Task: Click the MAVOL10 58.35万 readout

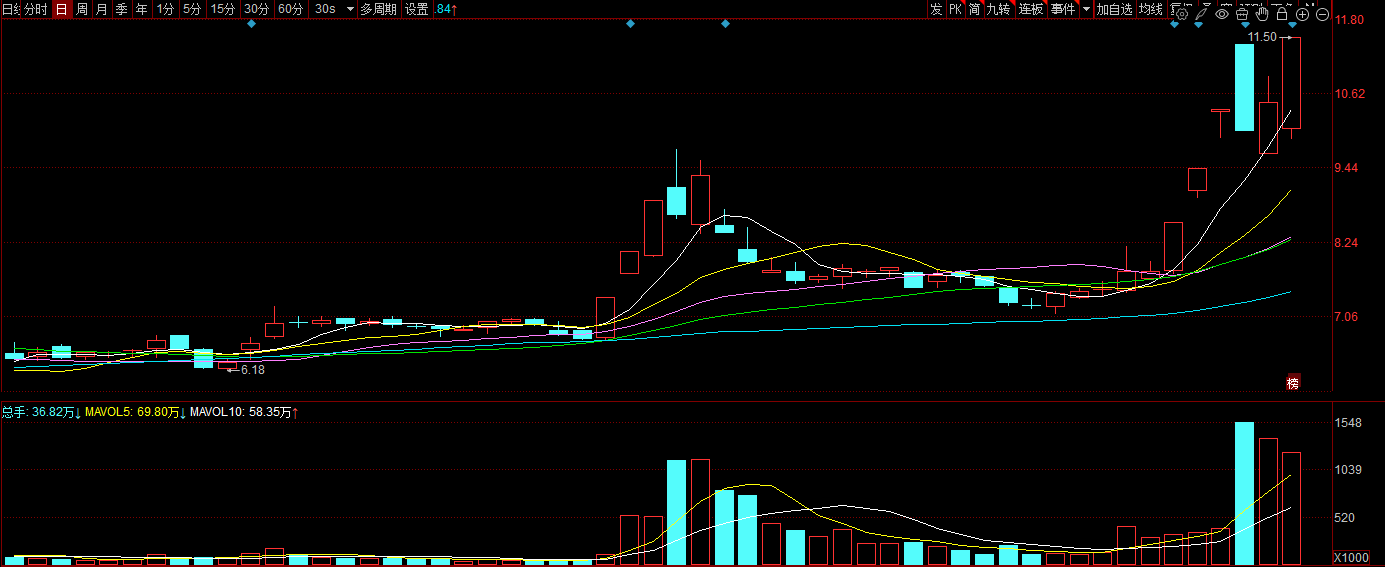Action: click(245, 412)
